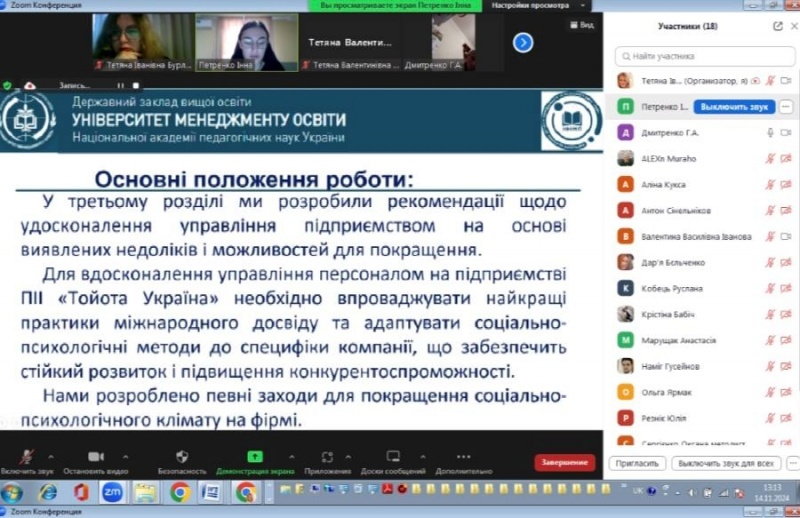800x518 pixels.
Task: Toggle muted mic icon for Антон Сінельніков
Action: pyautogui.click(x=770, y=210)
